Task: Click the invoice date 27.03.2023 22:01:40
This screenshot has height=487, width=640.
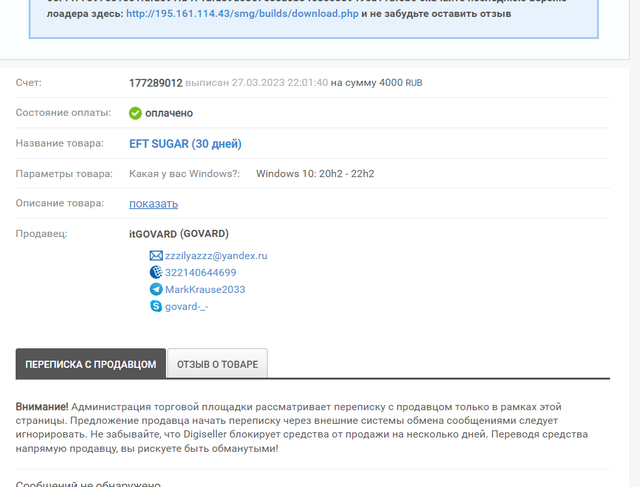Action: pyautogui.click(x=280, y=83)
